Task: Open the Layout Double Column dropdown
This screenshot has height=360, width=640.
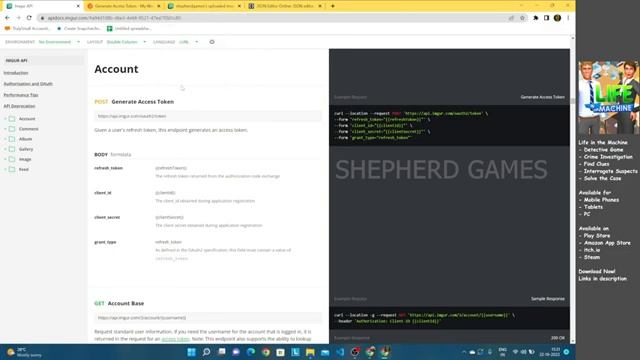Action: (x=127, y=42)
